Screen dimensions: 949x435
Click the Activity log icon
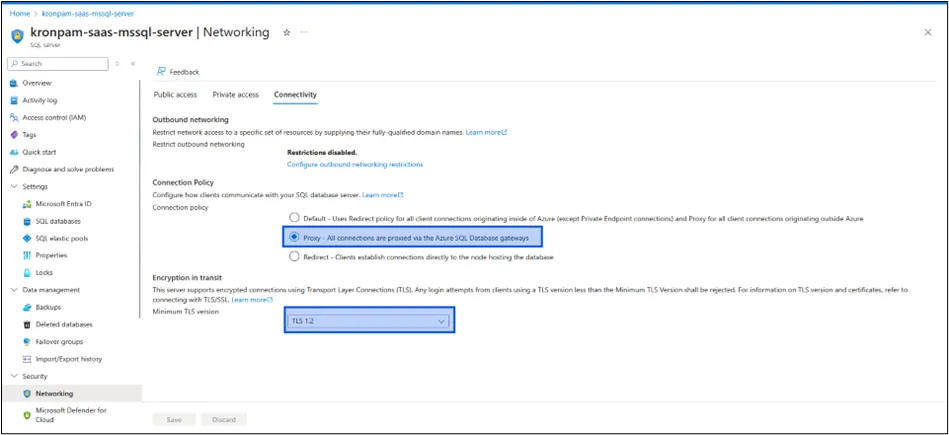14,100
